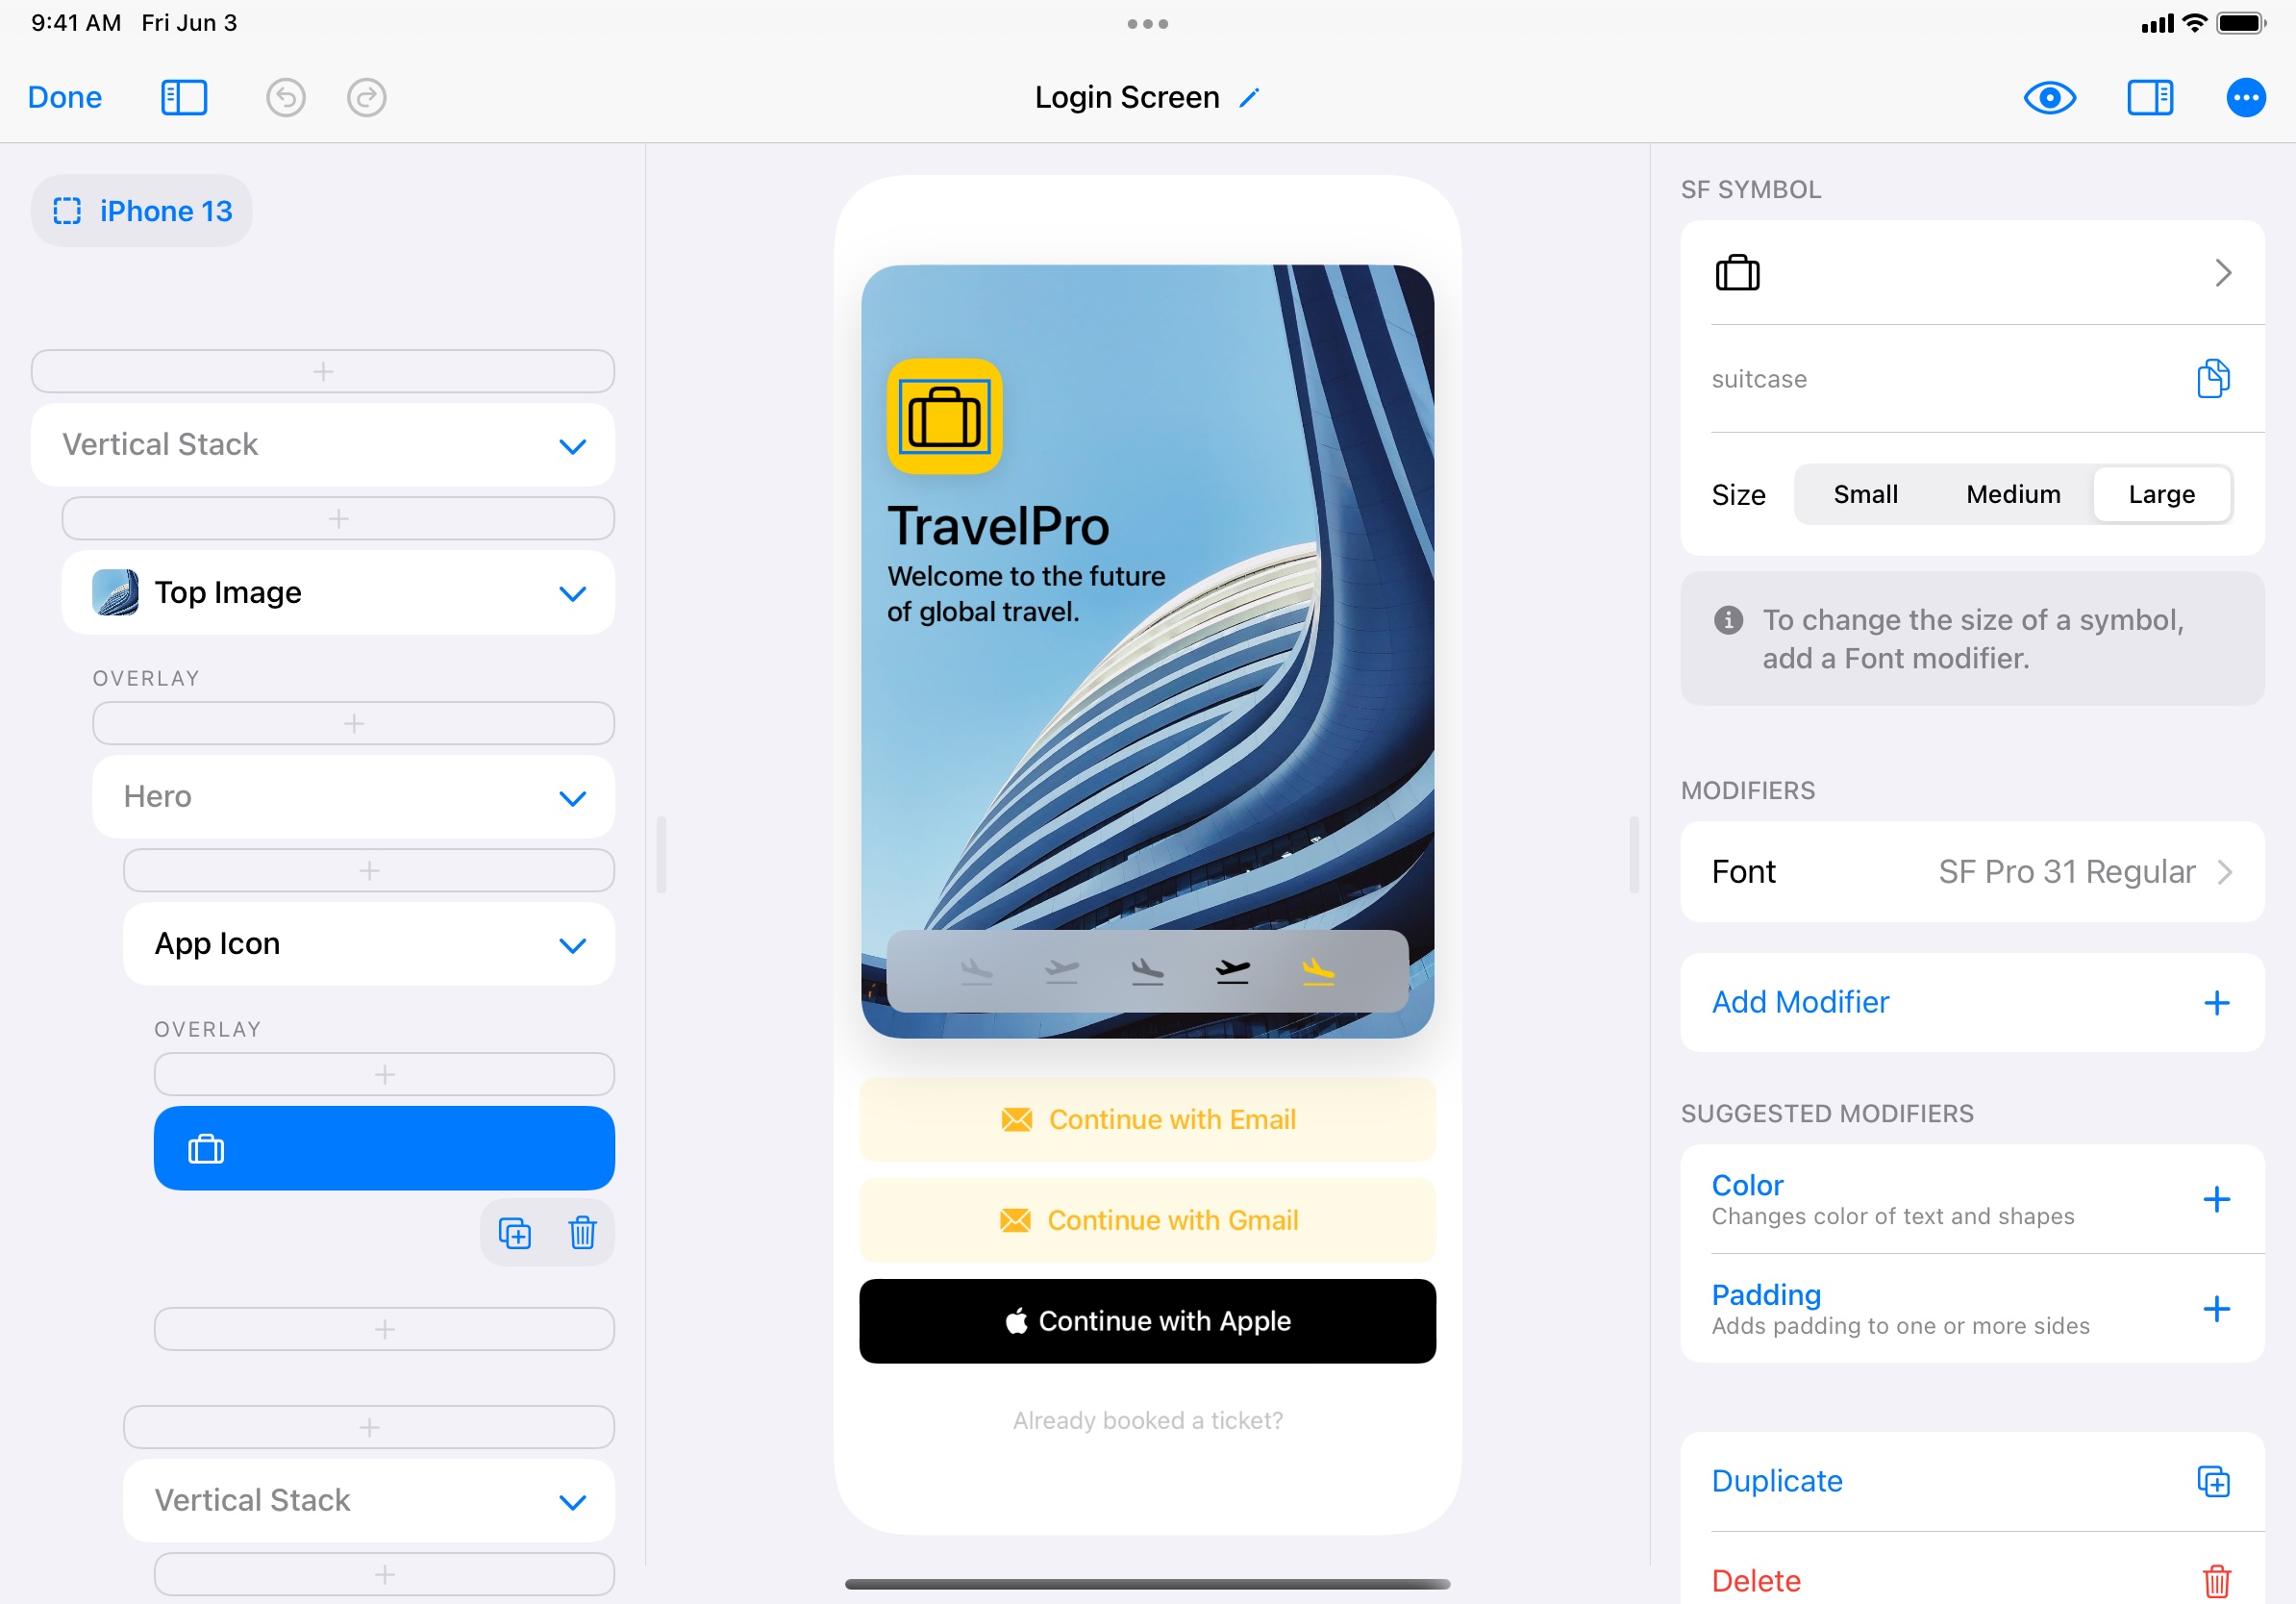Image resolution: width=2296 pixels, height=1604 pixels.
Task: Toggle the preview eye visibility
Action: pos(2048,98)
